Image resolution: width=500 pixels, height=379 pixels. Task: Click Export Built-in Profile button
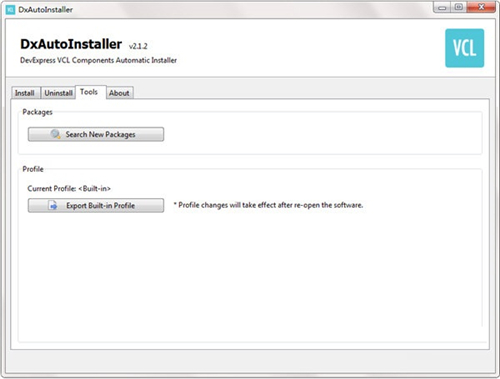[96, 205]
